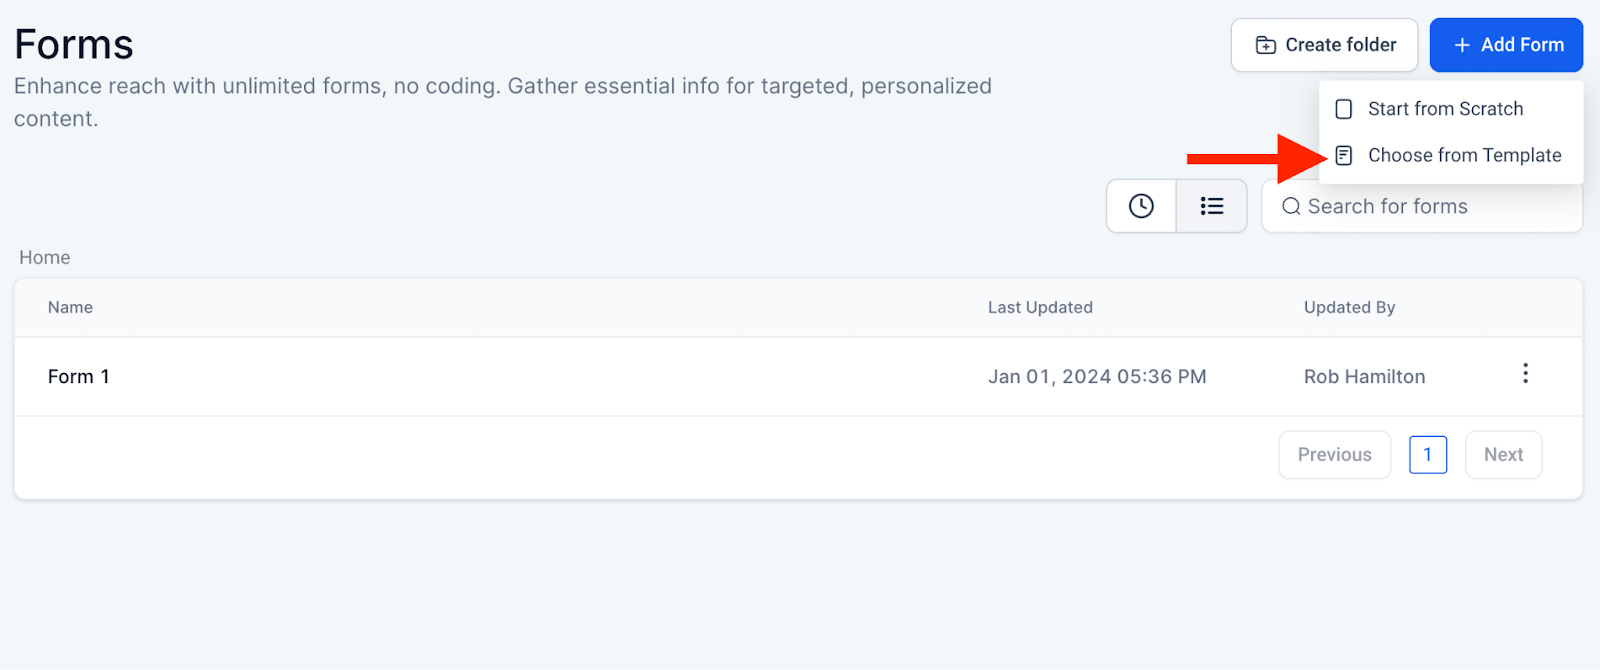Click the document icon beside Choose from Template
Viewport: 1600px width, 670px height.
(1343, 155)
